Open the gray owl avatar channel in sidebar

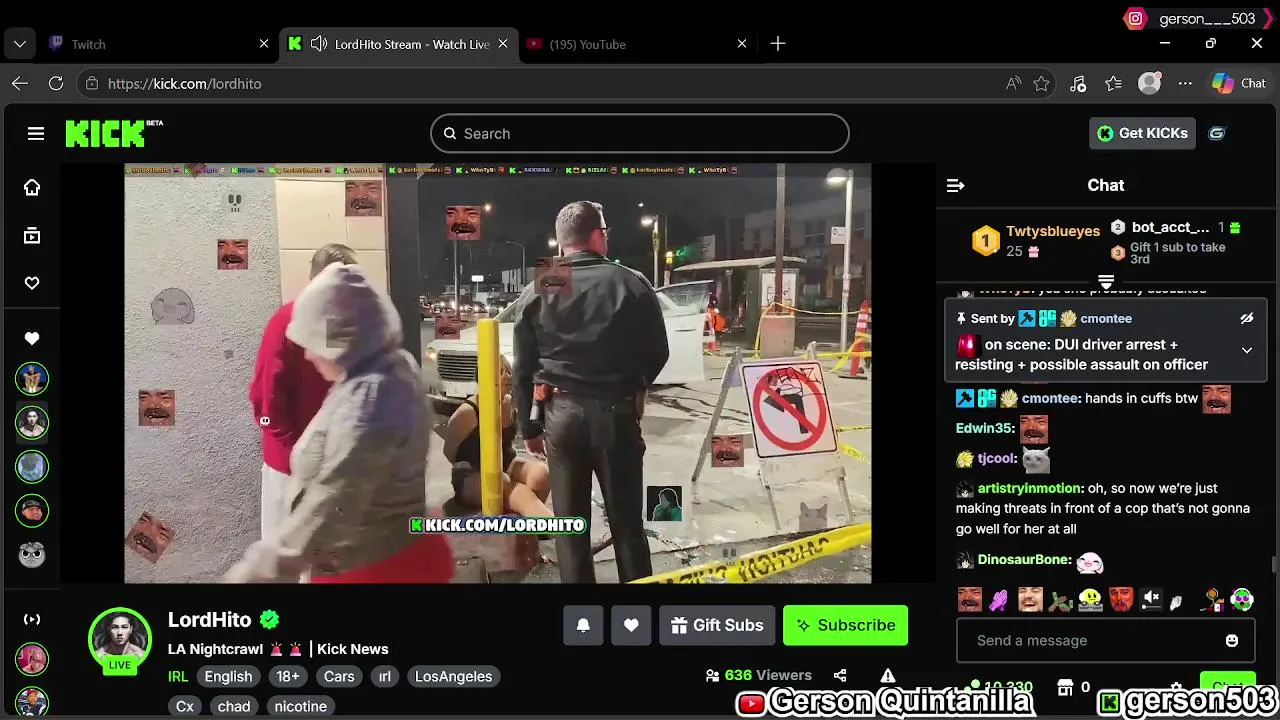click(x=32, y=554)
